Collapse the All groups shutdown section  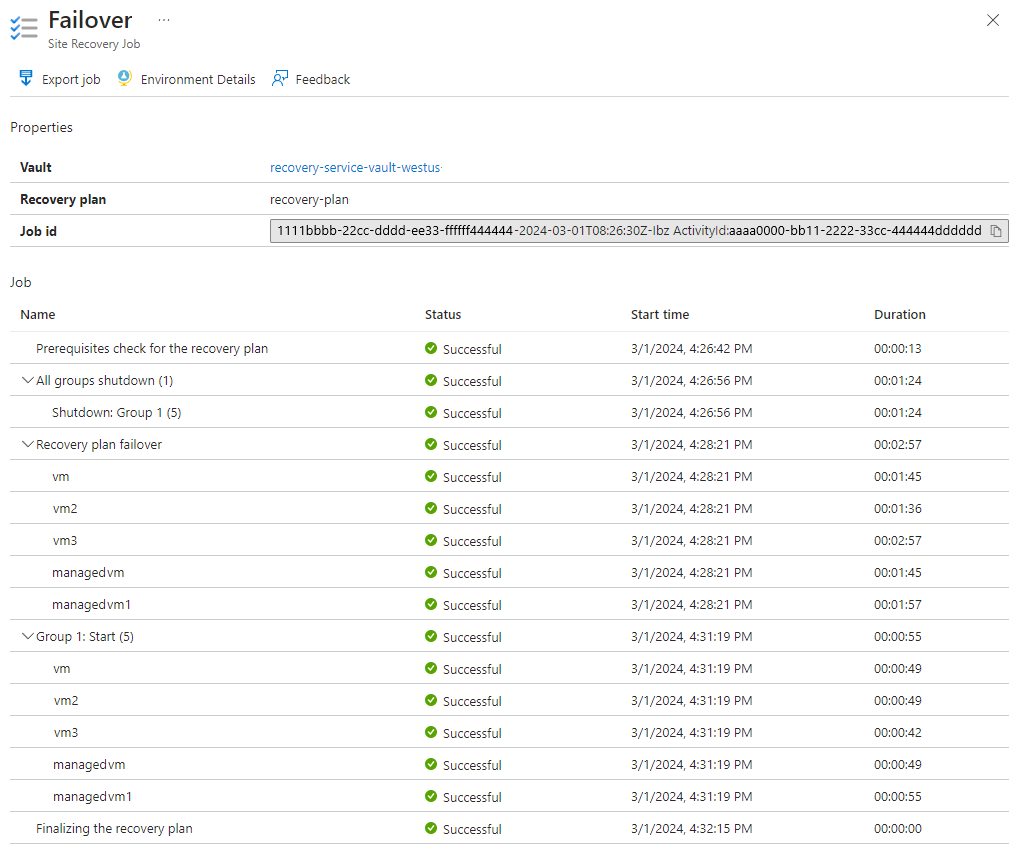(x=27, y=381)
